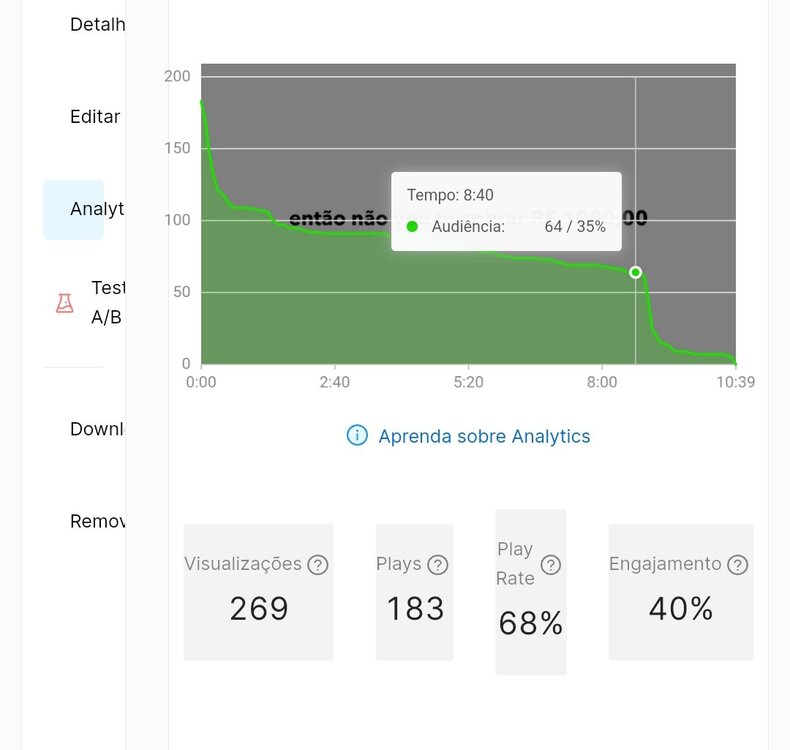790x750 pixels.
Task: Click the Remover sidebar option
Action: click(97, 521)
